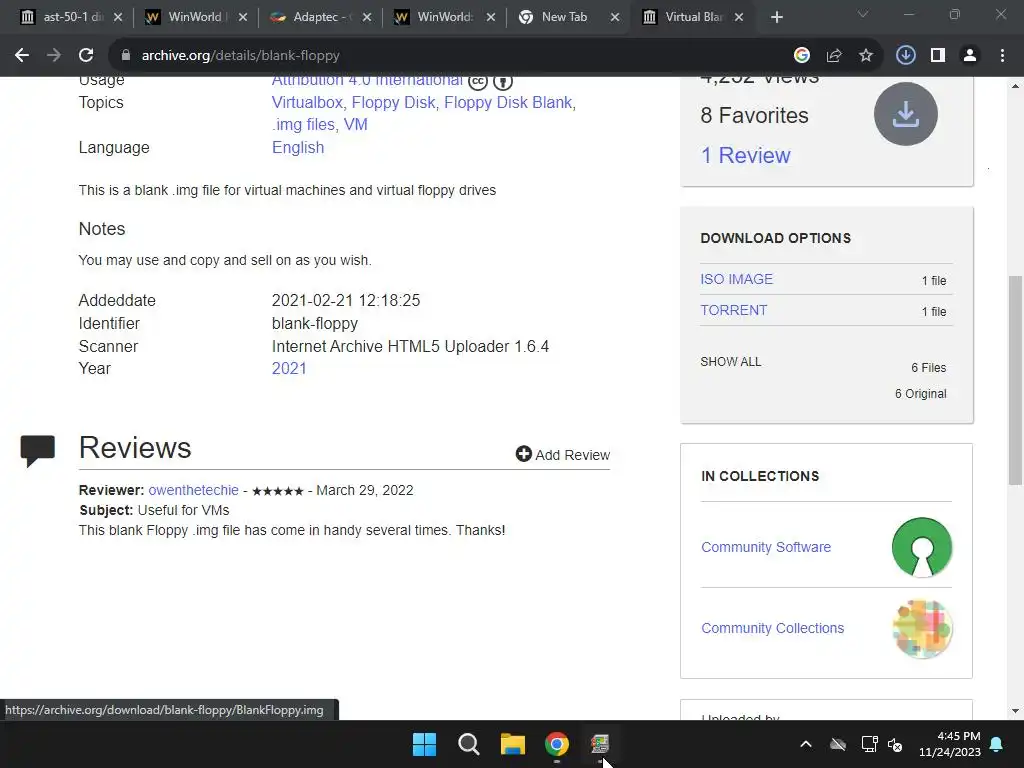Open File Explorer from taskbar
This screenshot has height=768, width=1024.
click(x=513, y=744)
